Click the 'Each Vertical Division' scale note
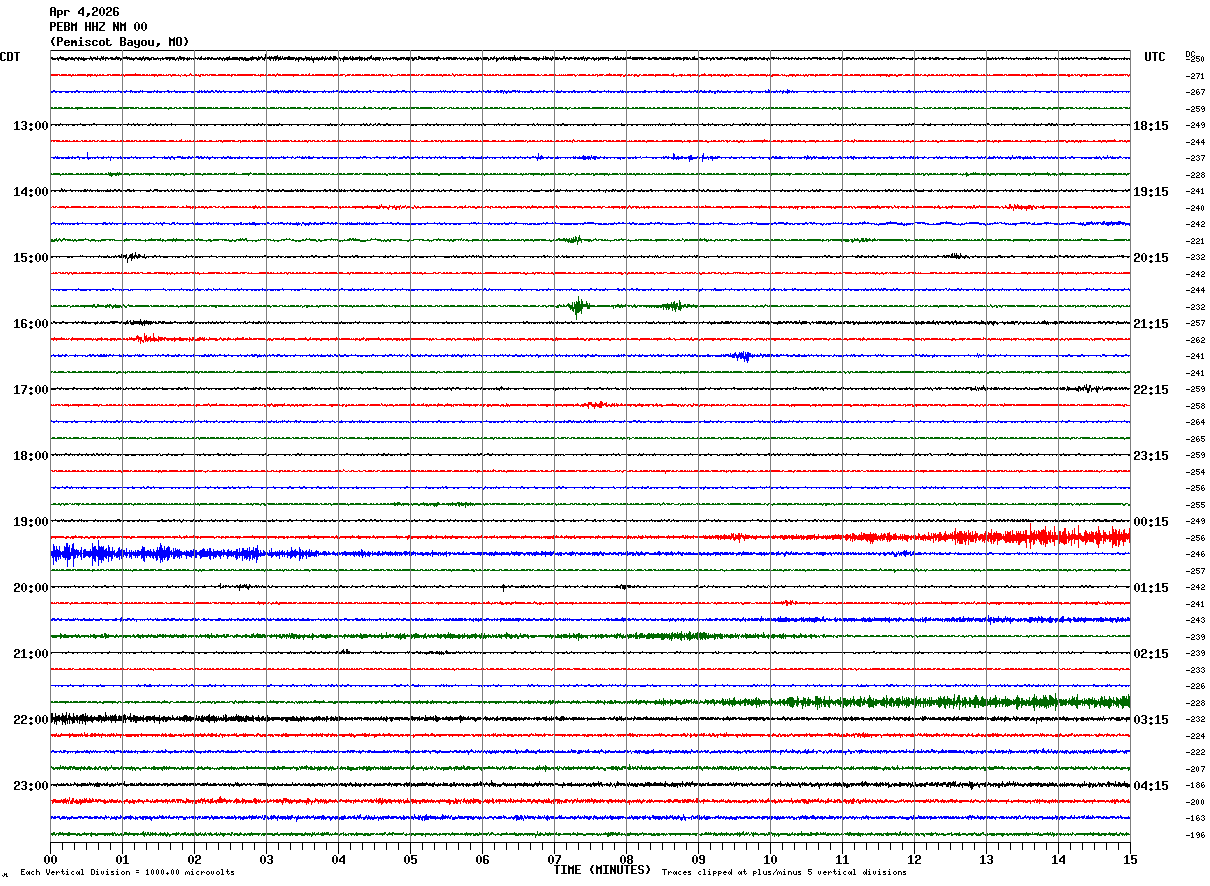The height and width of the screenshot is (886, 1210). [127, 873]
